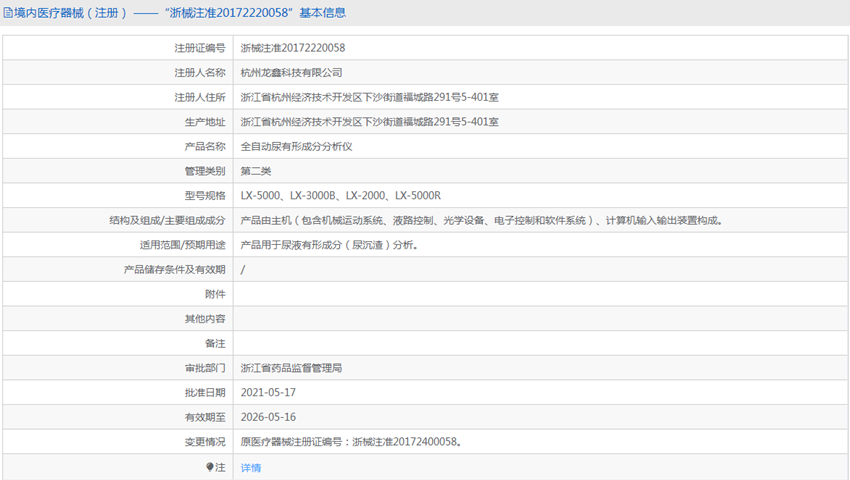Click expiry date 2026-05-16

(x=268, y=417)
